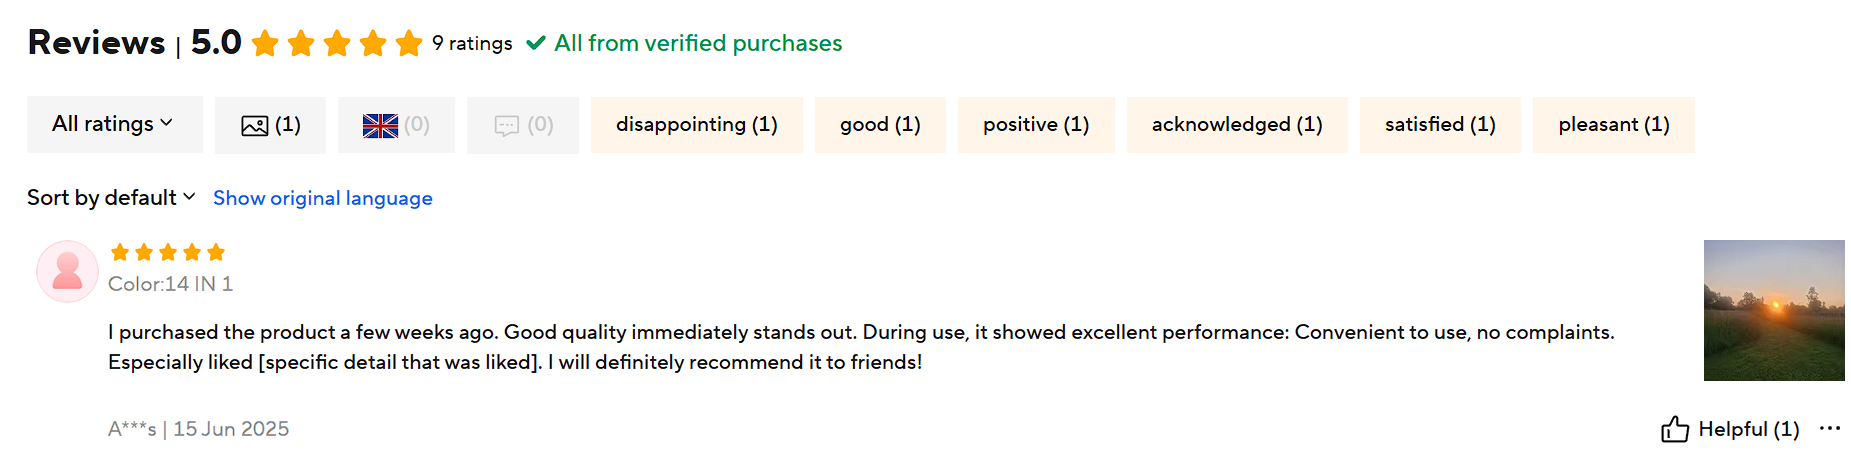Filter reviews with photos
This screenshot has width=1851, height=454.
click(x=270, y=125)
